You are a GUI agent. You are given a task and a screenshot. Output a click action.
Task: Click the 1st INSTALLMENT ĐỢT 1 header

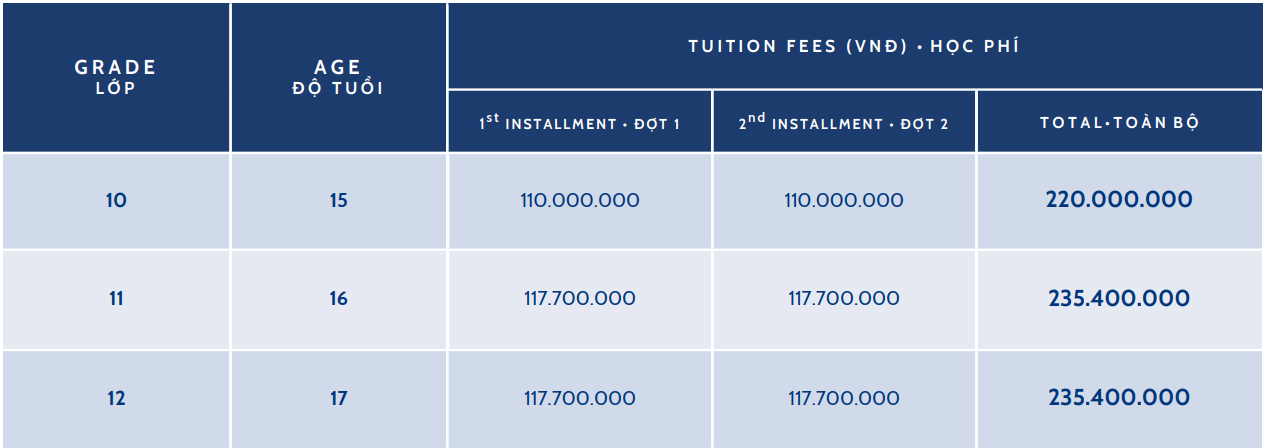(x=580, y=122)
